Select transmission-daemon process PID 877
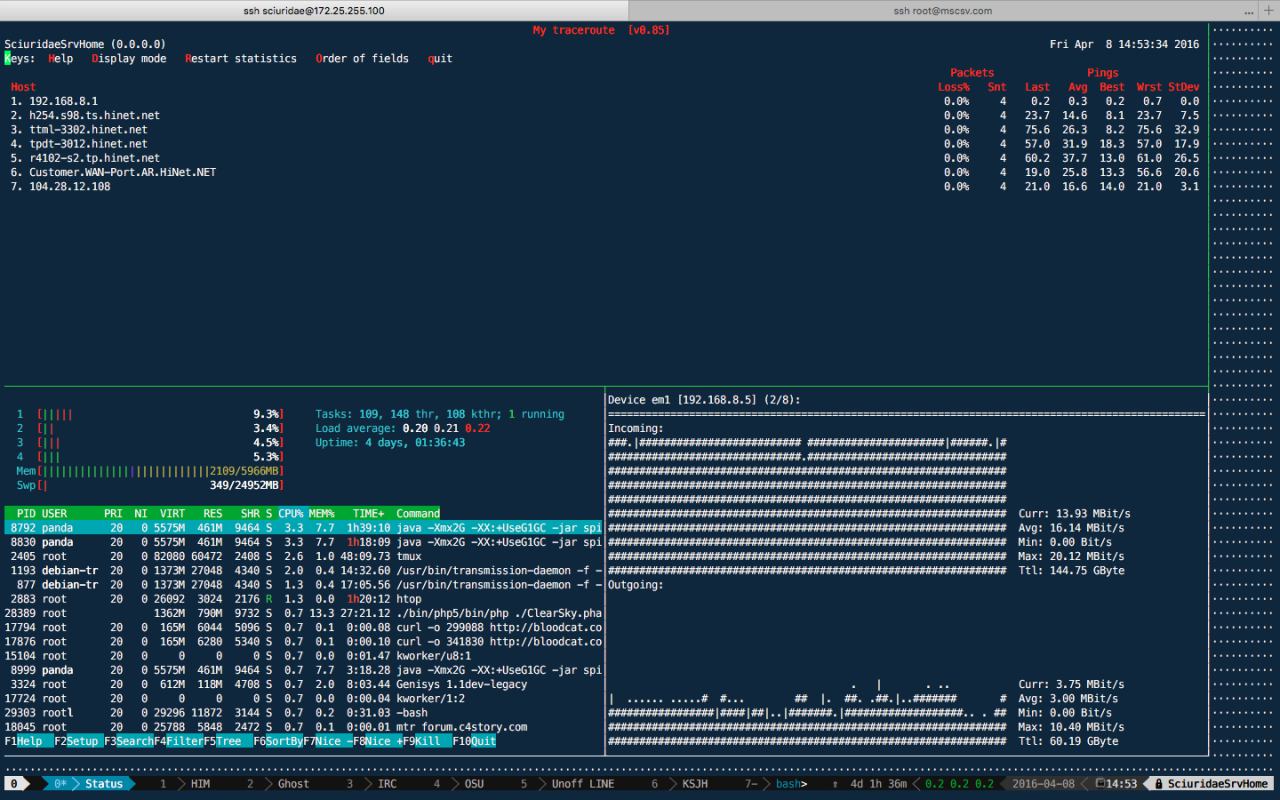The height and width of the screenshot is (800, 1280). click(303, 584)
